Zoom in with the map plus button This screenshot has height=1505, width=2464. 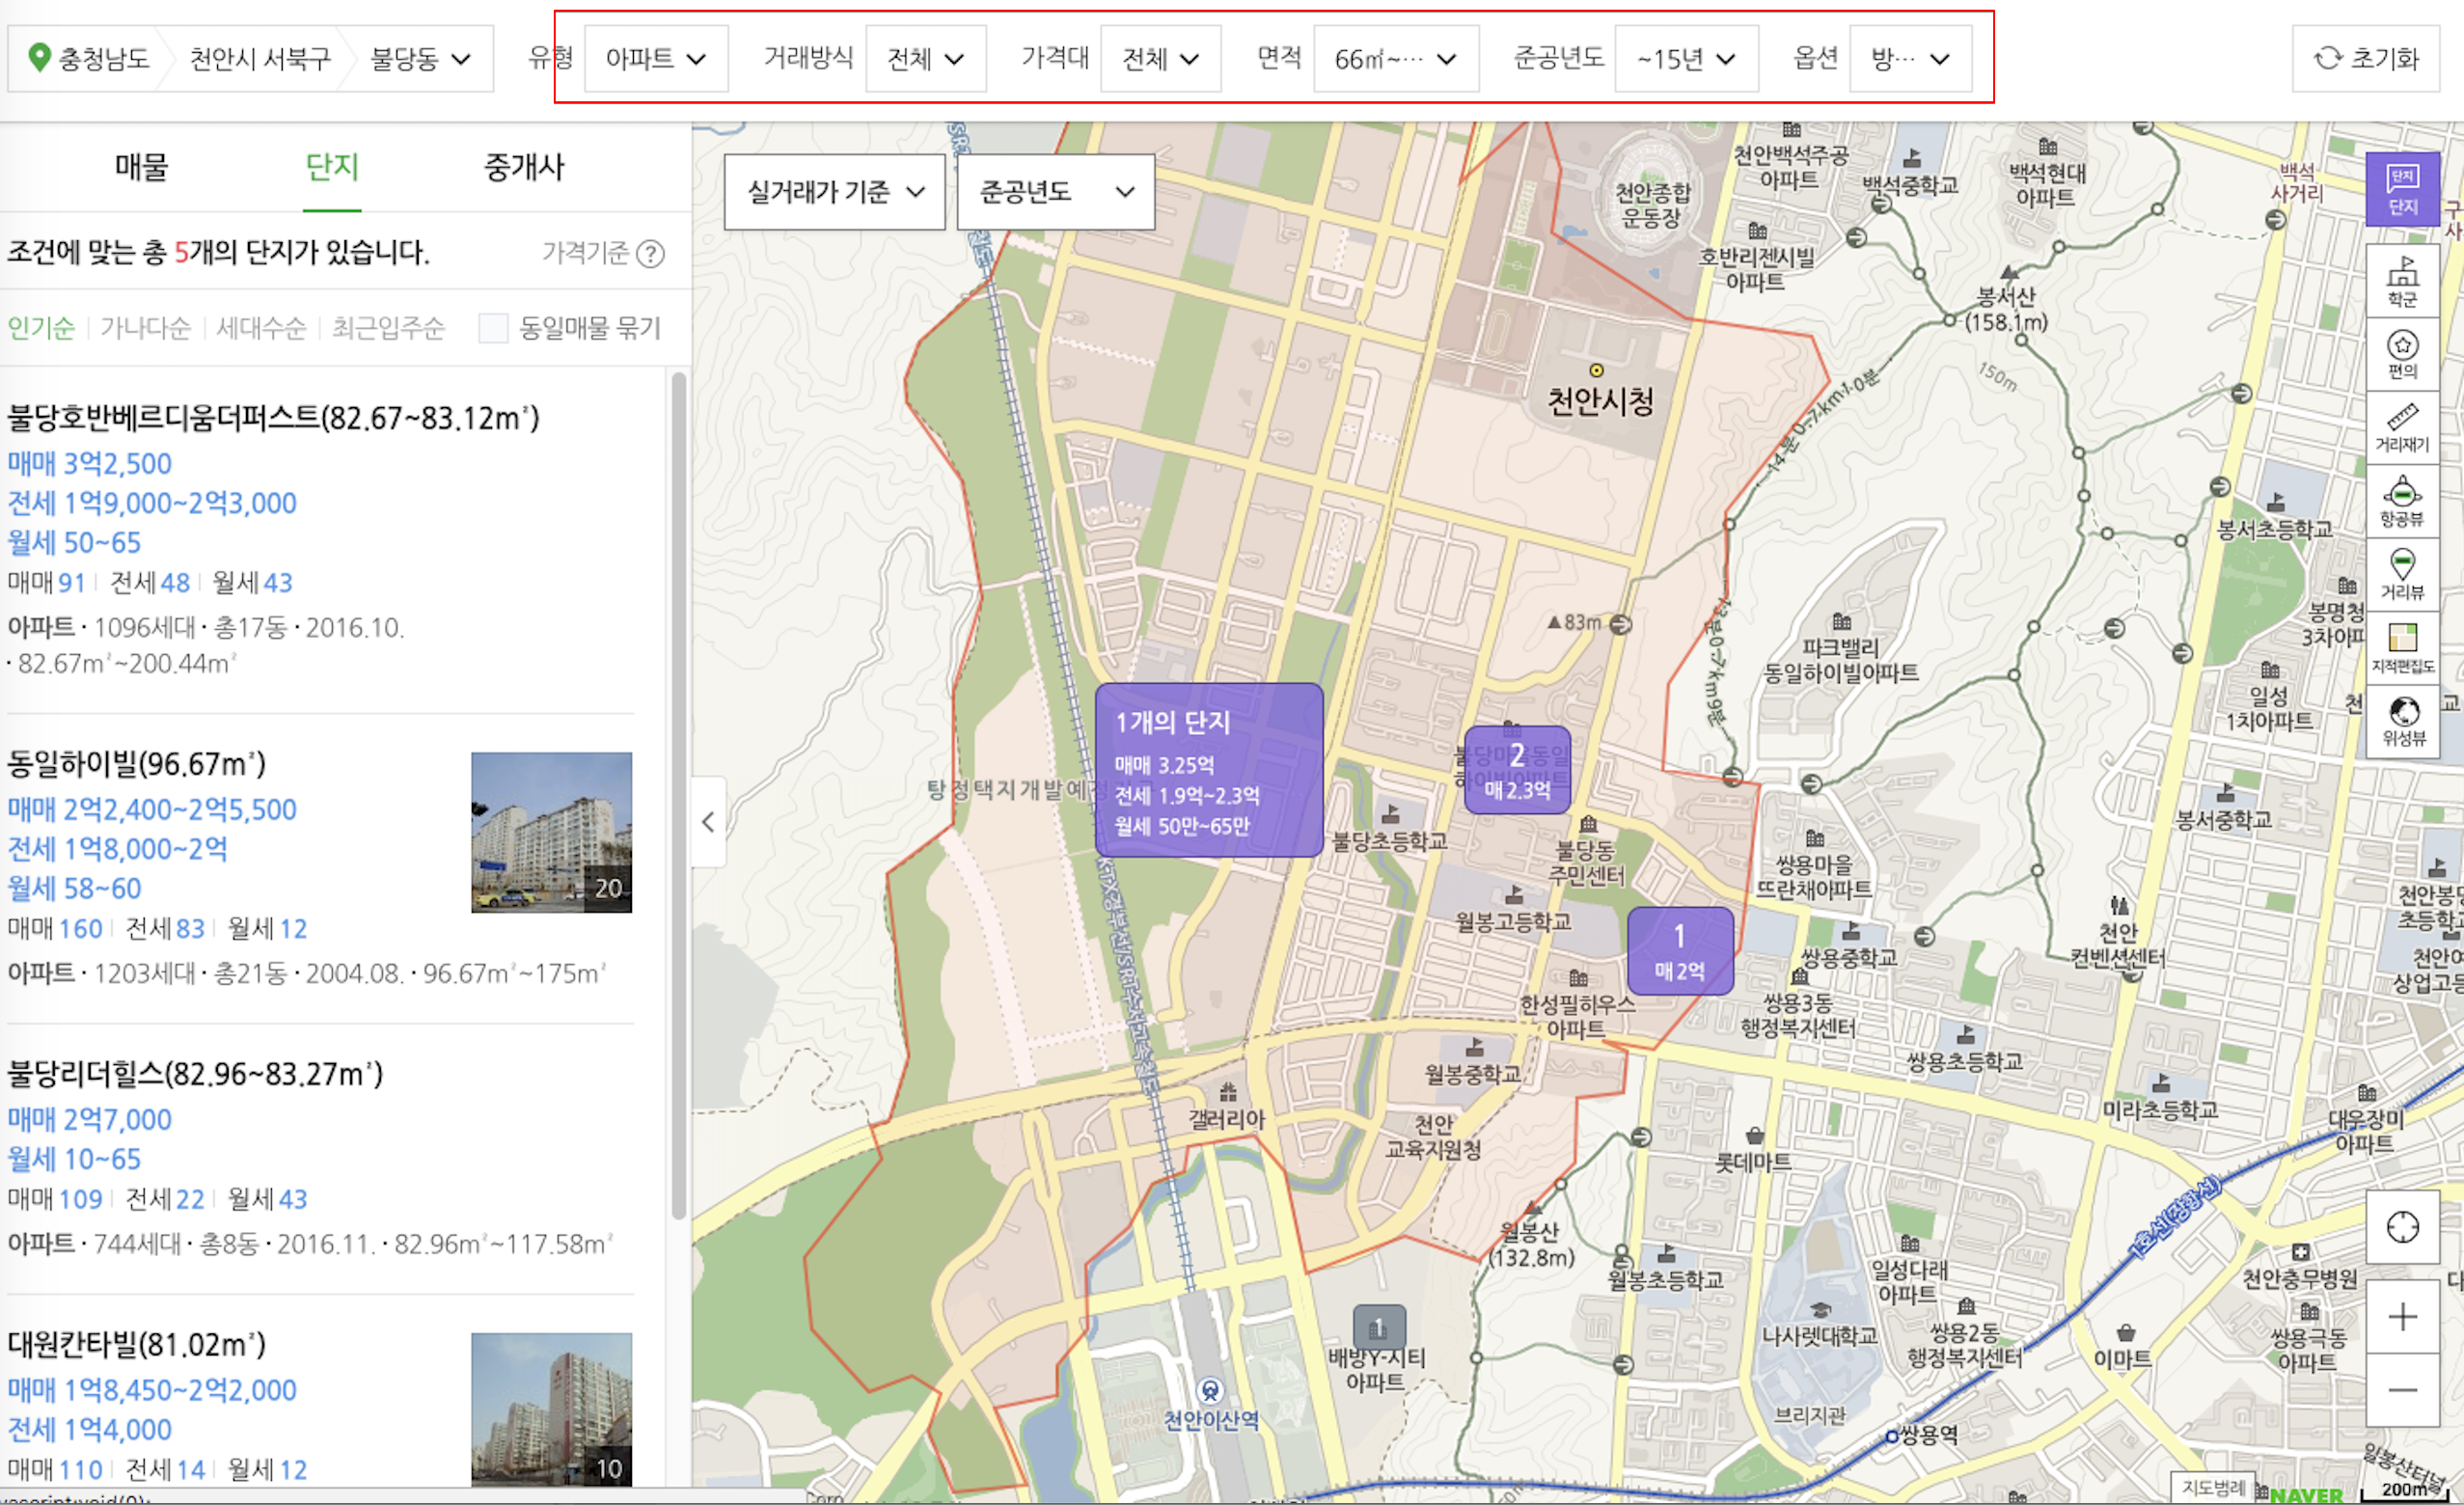pyautogui.click(x=2402, y=1316)
